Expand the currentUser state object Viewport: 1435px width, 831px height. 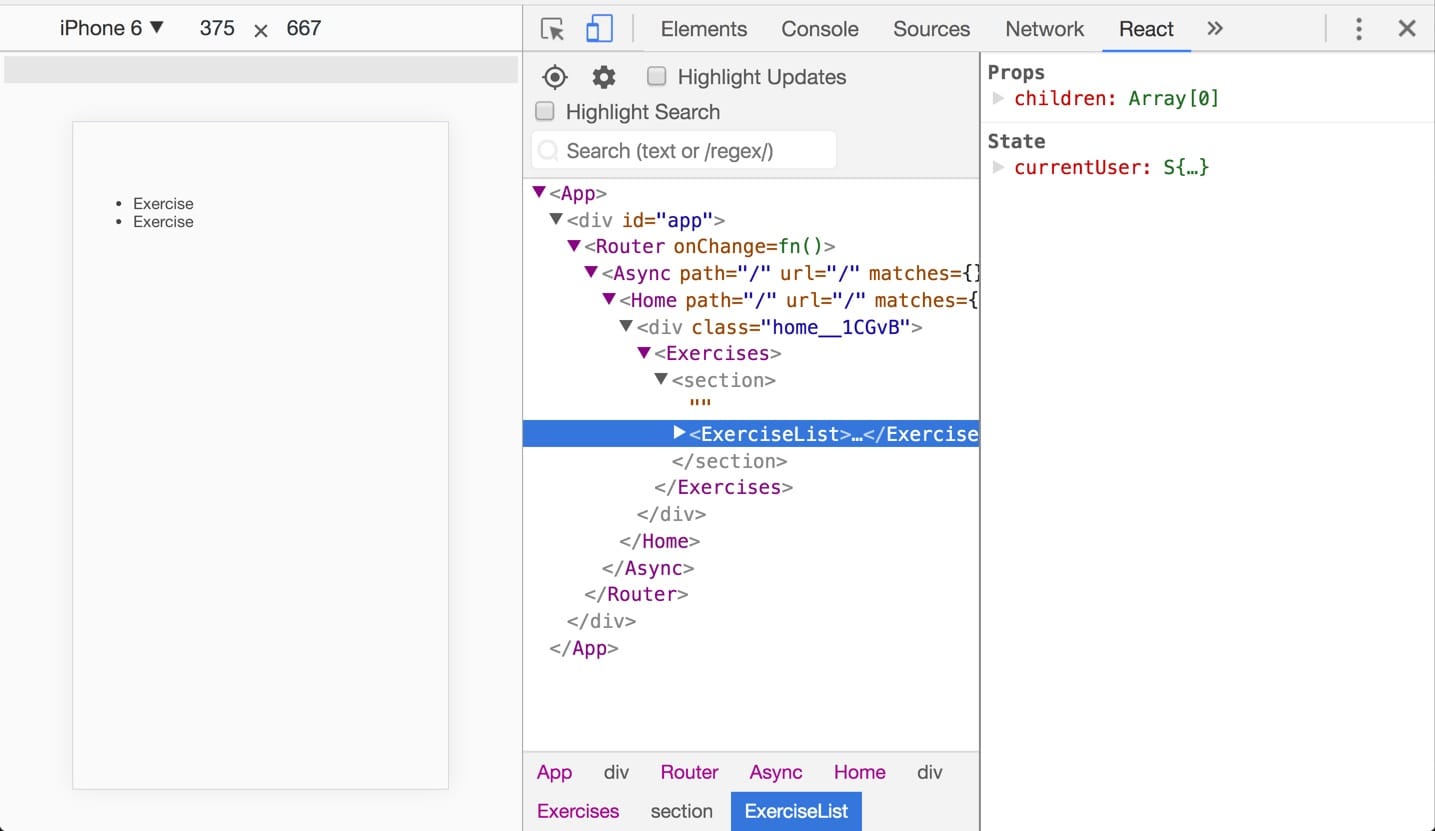tap(998, 167)
